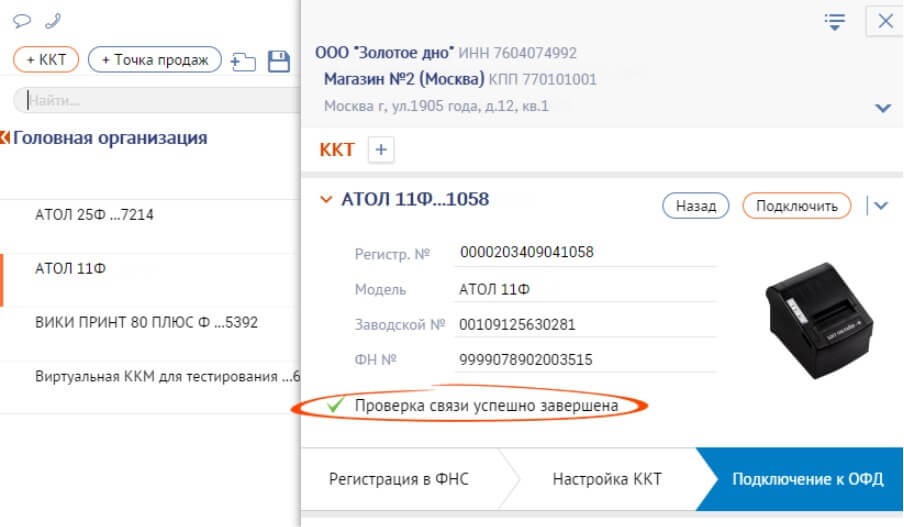The image size is (904, 527).
Task: Collapse the АТОЛ 11Ф...1058 section
Action: click(325, 200)
